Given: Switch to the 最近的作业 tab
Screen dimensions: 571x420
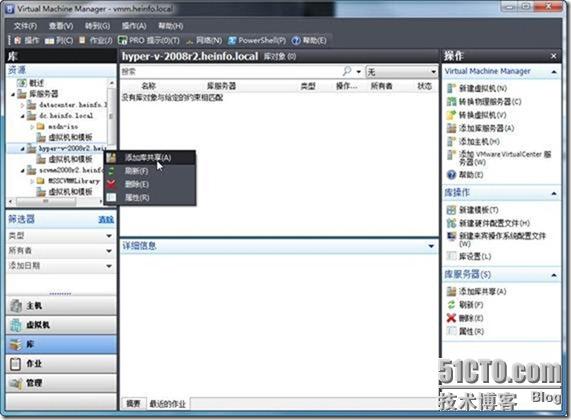Looking at the screenshot, I should point(168,404).
